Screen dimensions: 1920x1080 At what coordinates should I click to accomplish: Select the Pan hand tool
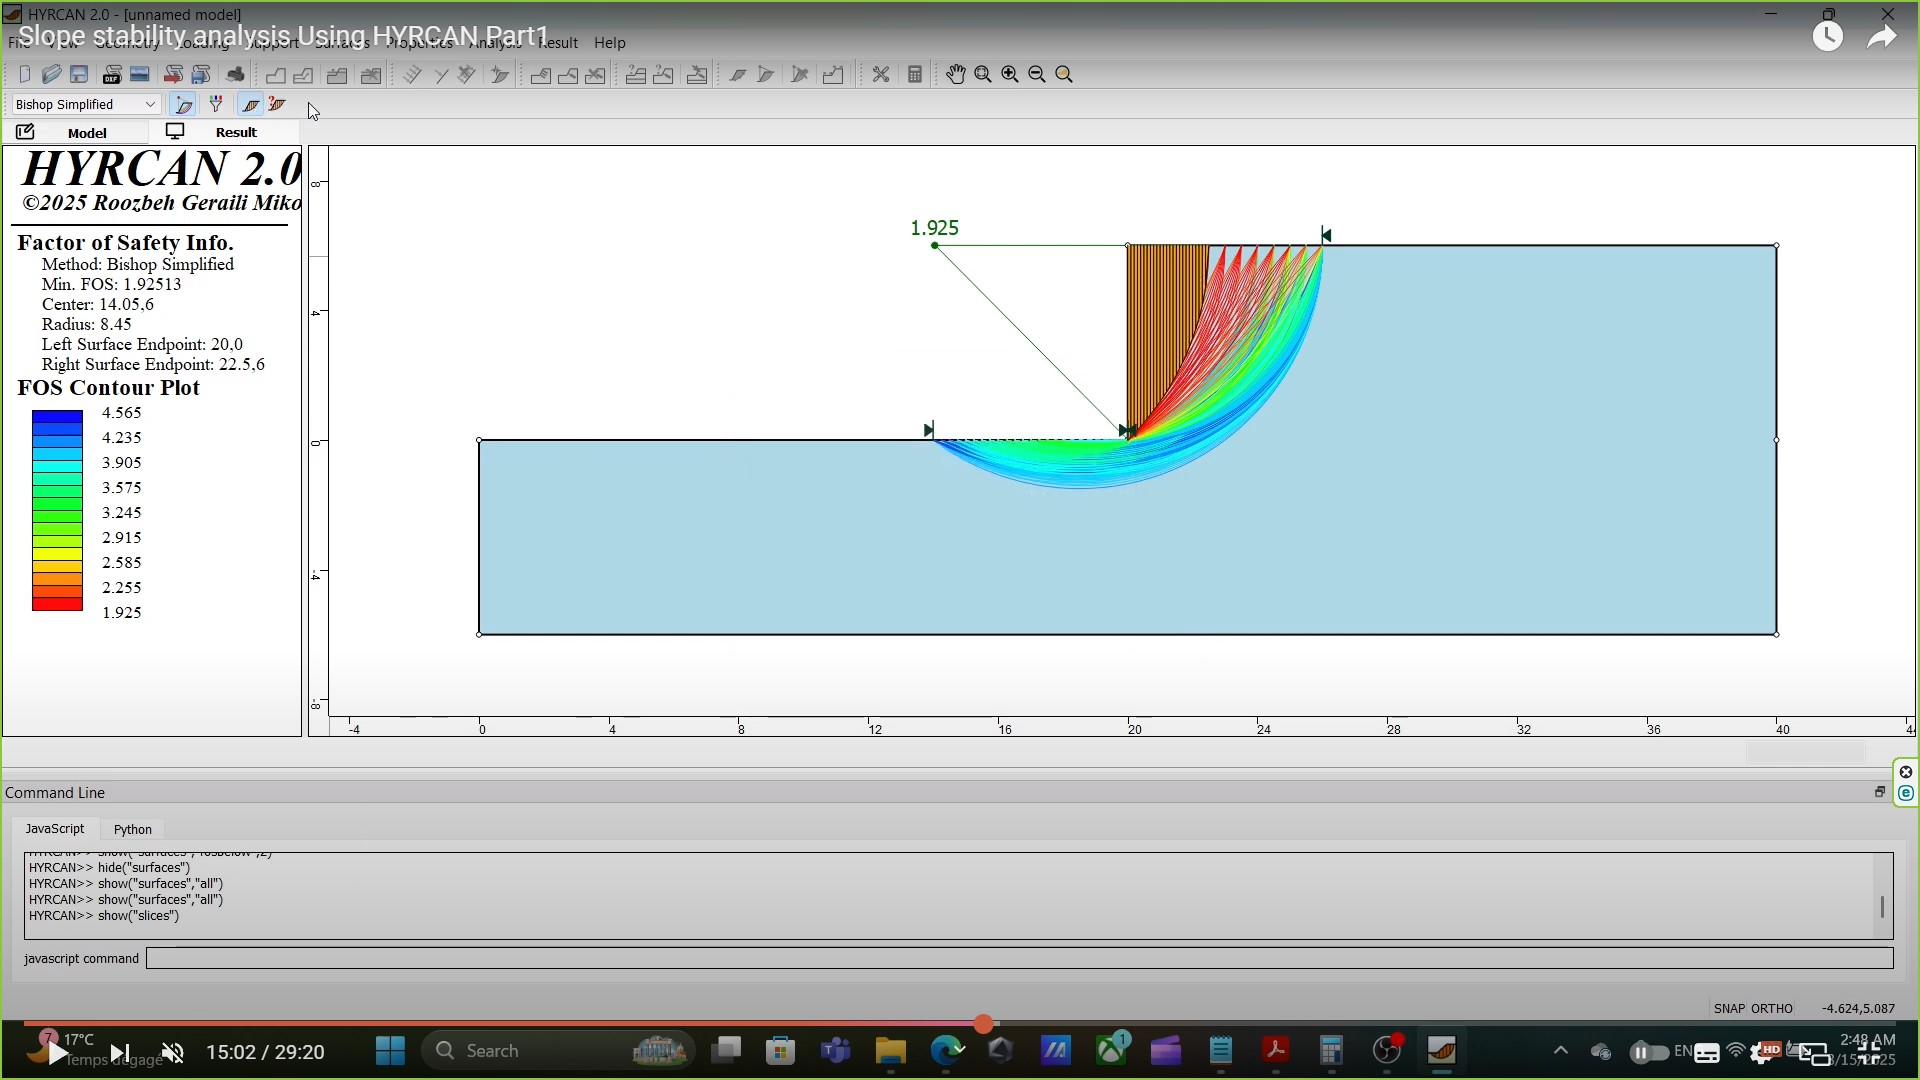[x=956, y=74]
